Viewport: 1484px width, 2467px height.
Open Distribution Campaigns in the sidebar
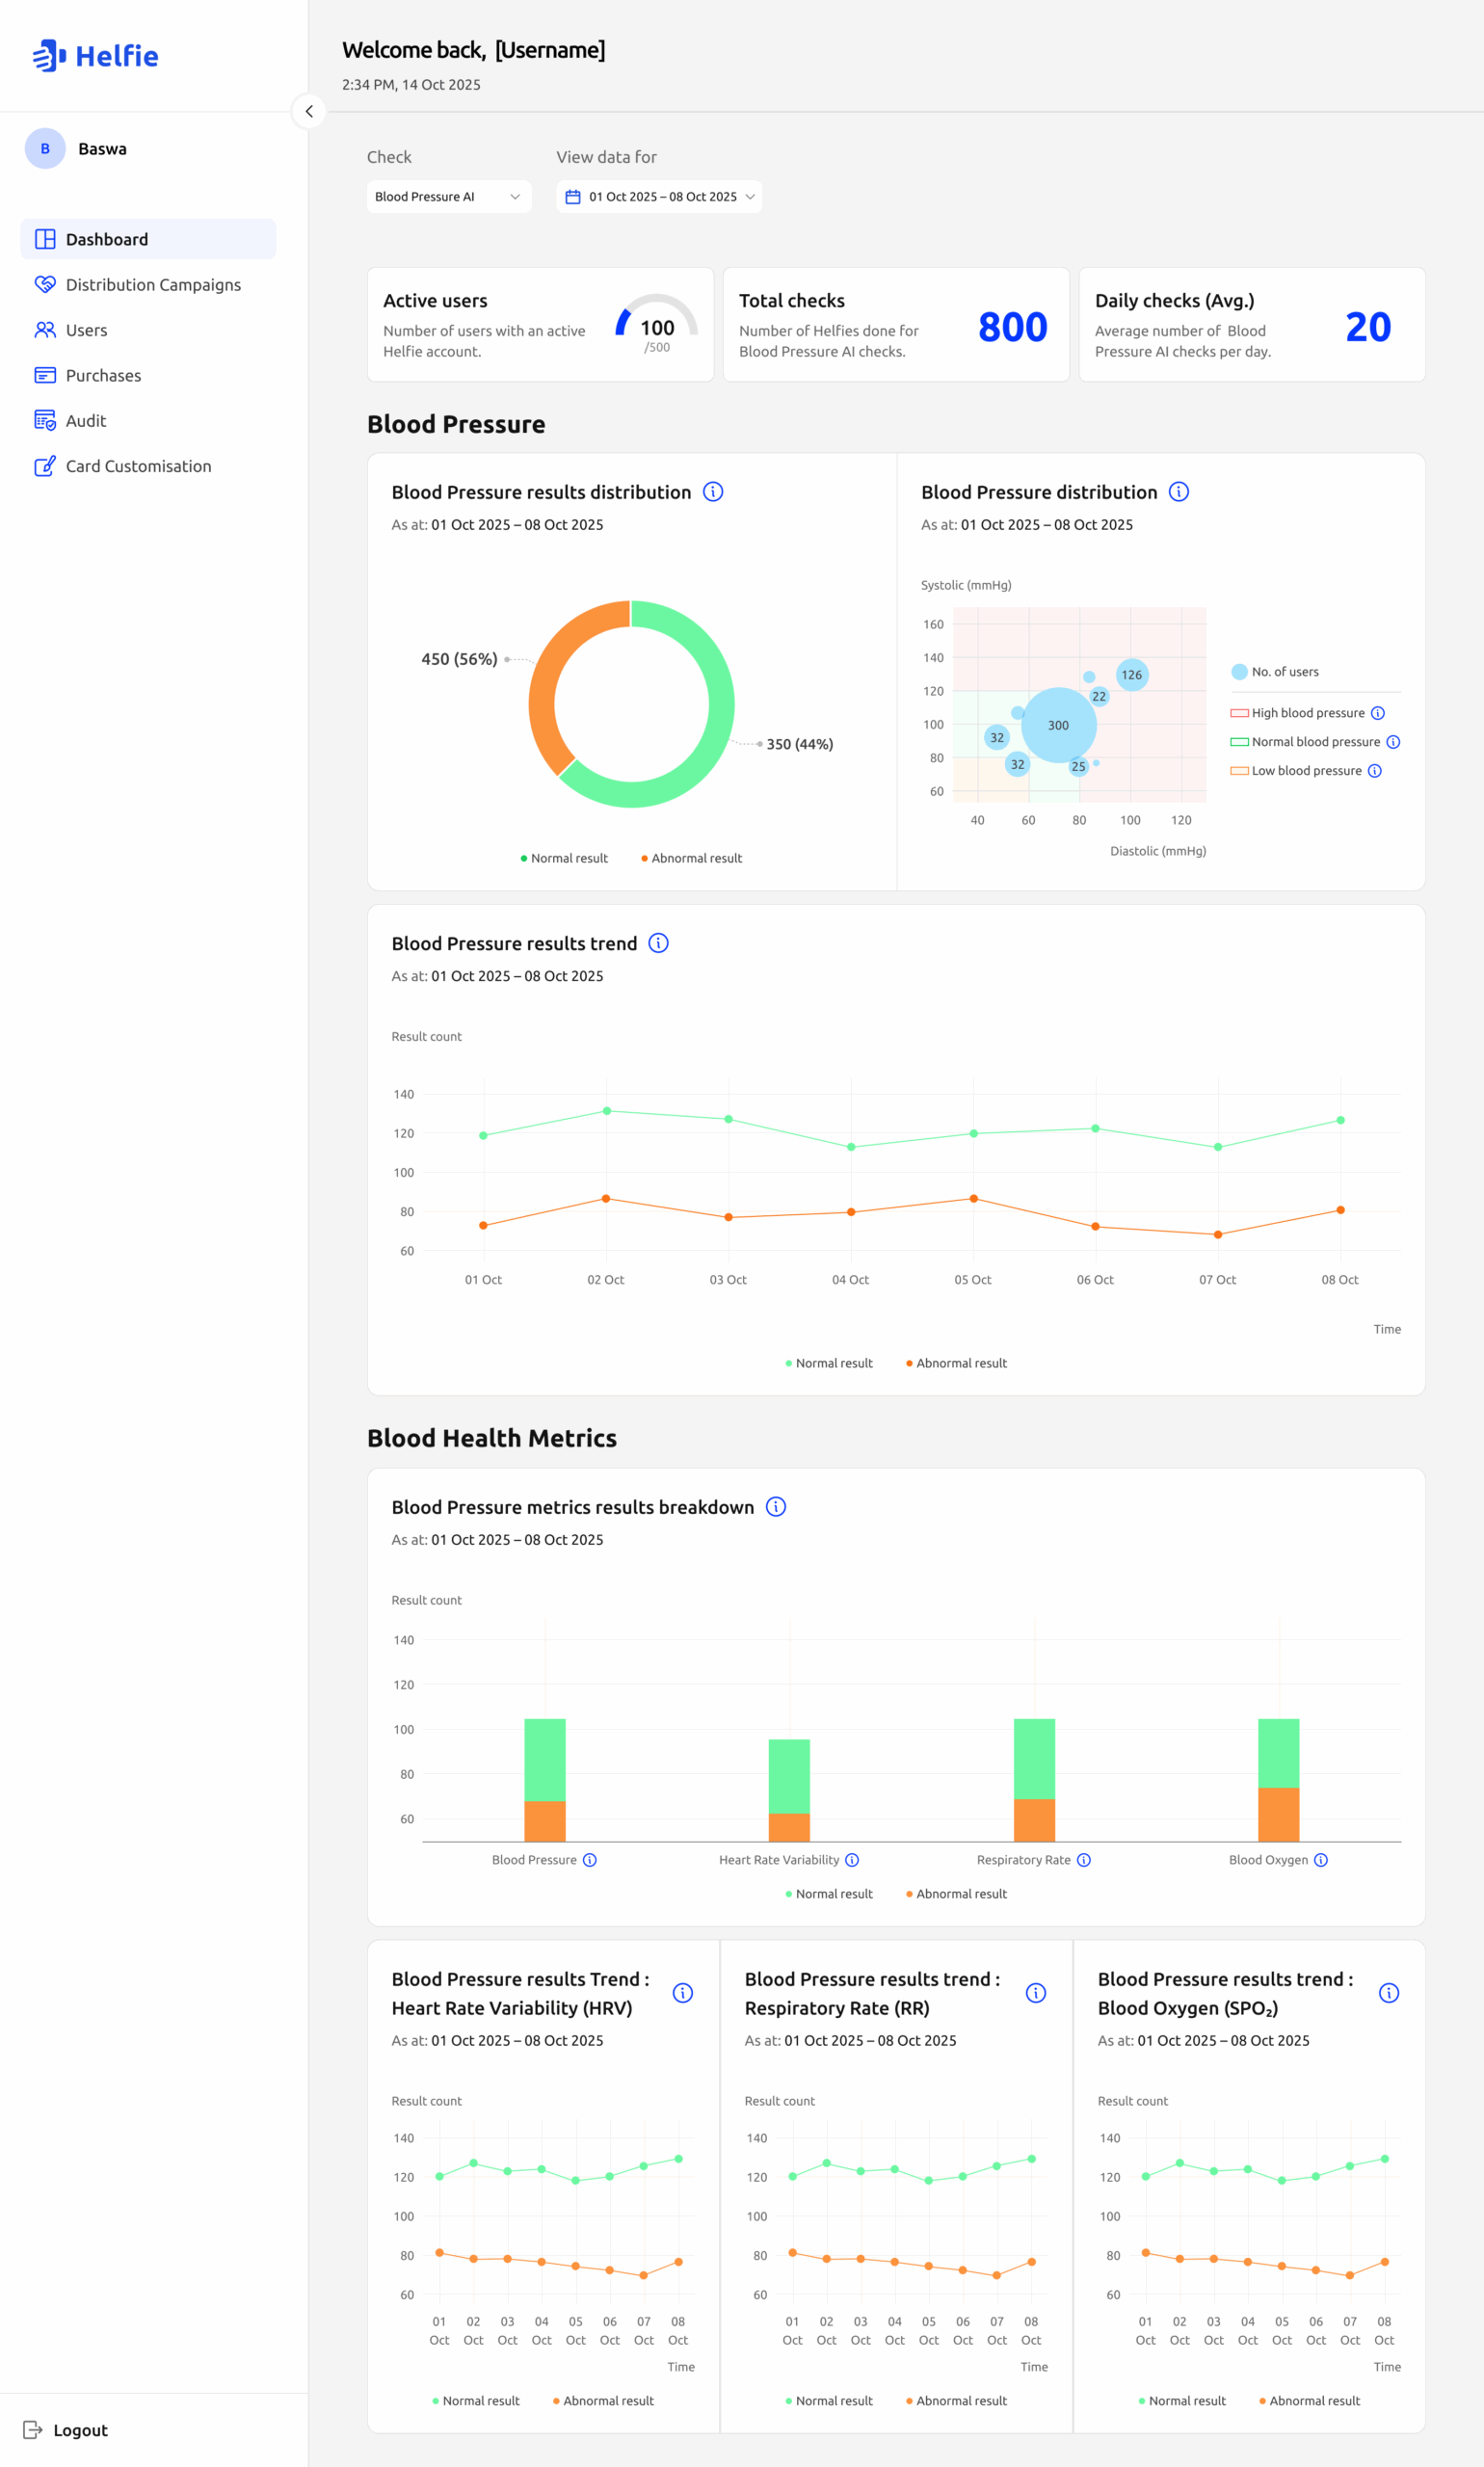[x=152, y=285]
